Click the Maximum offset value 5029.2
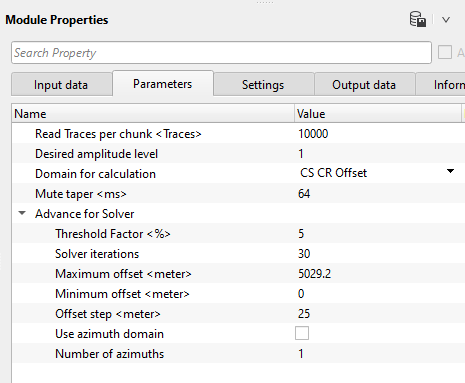The height and width of the screenshot is (383, 465). click(315, 274)
